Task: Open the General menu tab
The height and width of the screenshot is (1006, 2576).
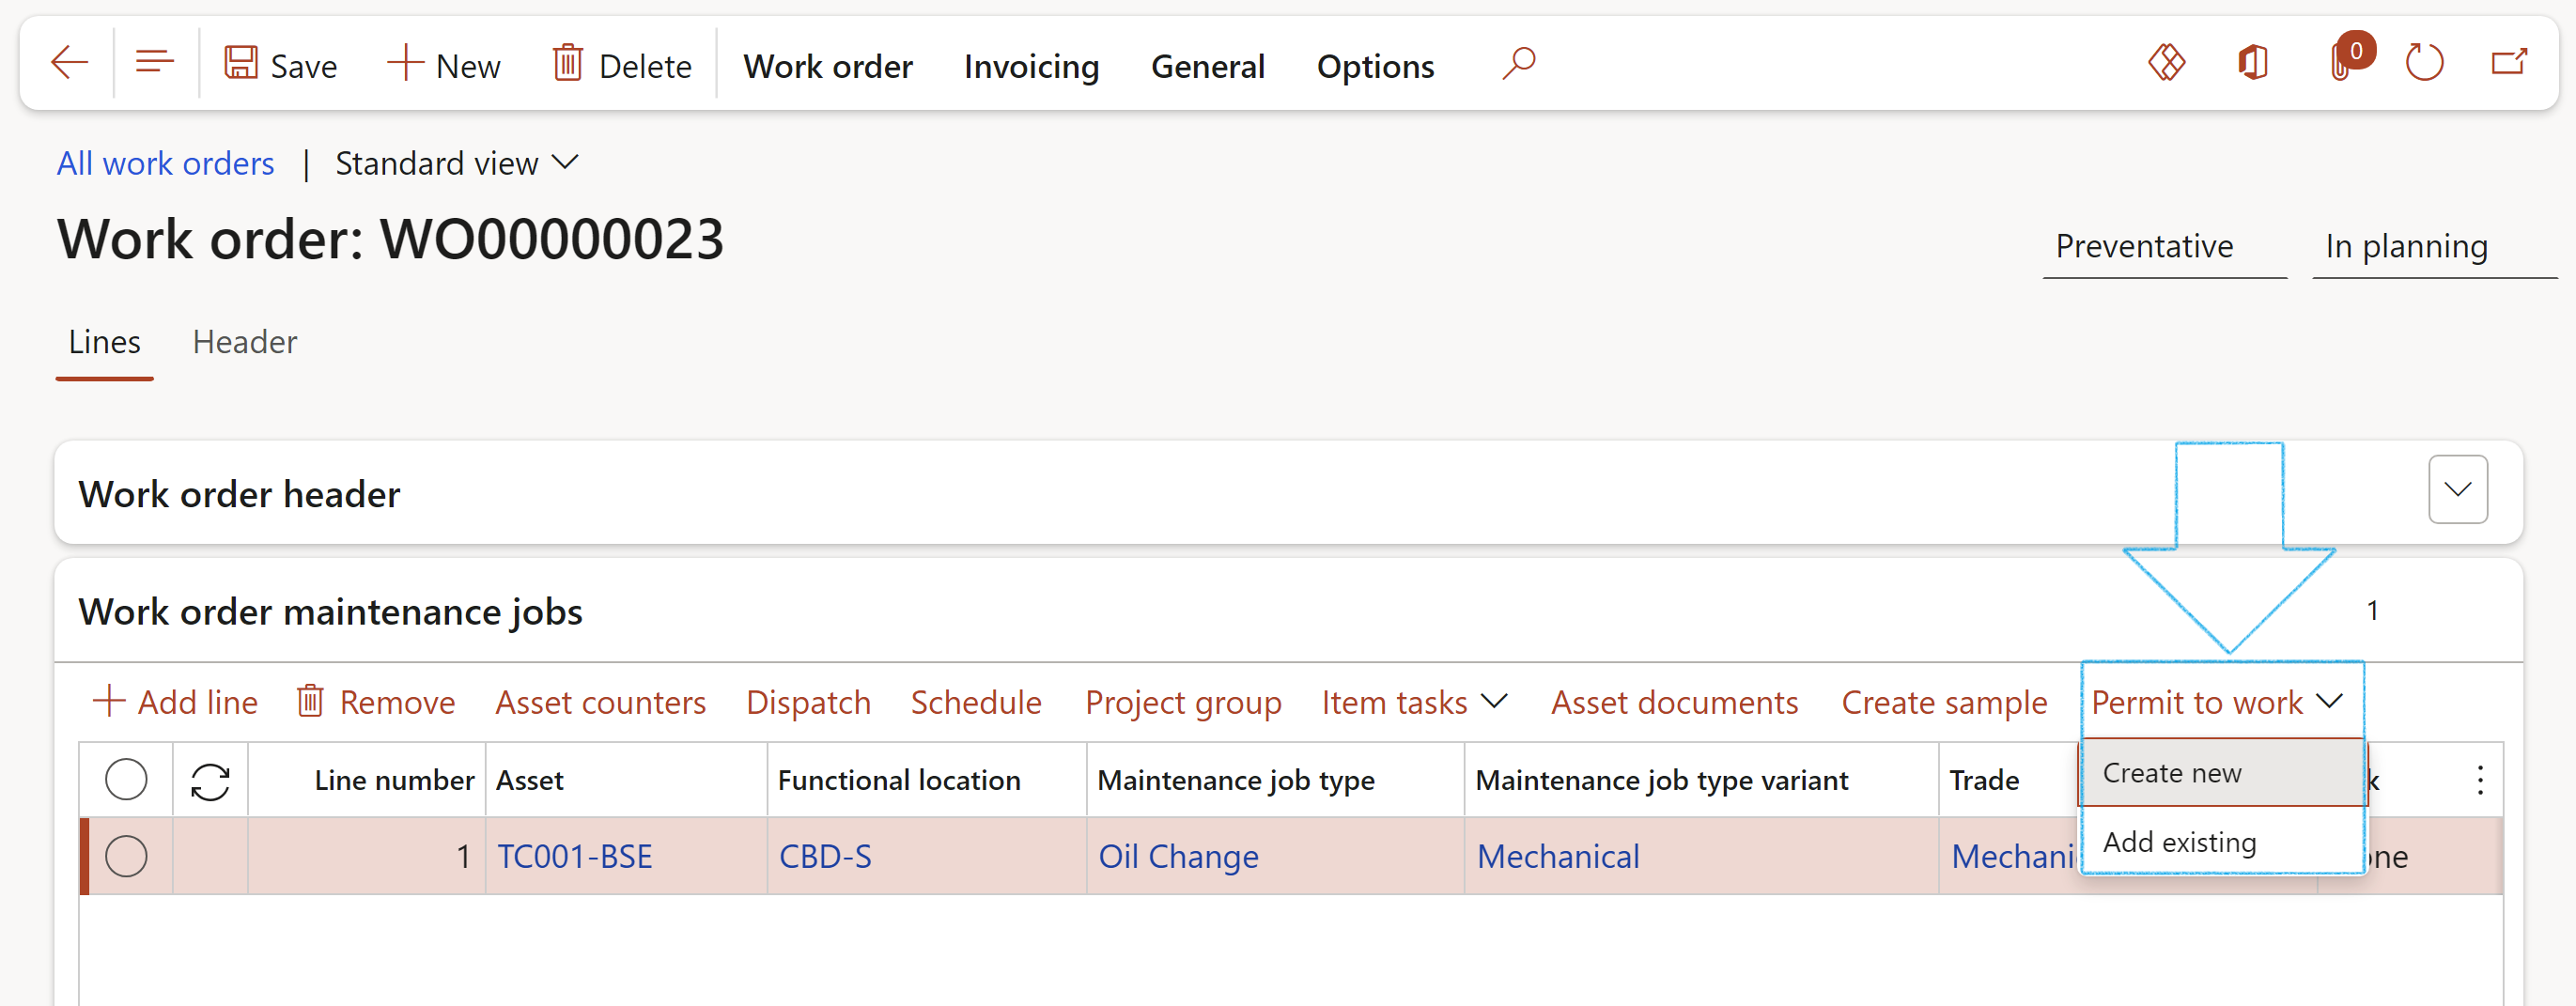Action: 1207,66
